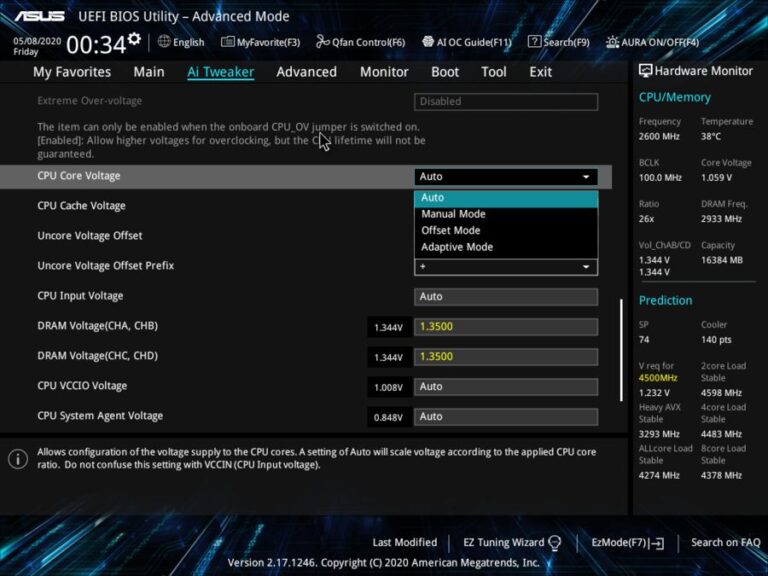768x576 pixels.
Task: Click CPU System Agent Voltage Auto field
Action: coord(506,416)
